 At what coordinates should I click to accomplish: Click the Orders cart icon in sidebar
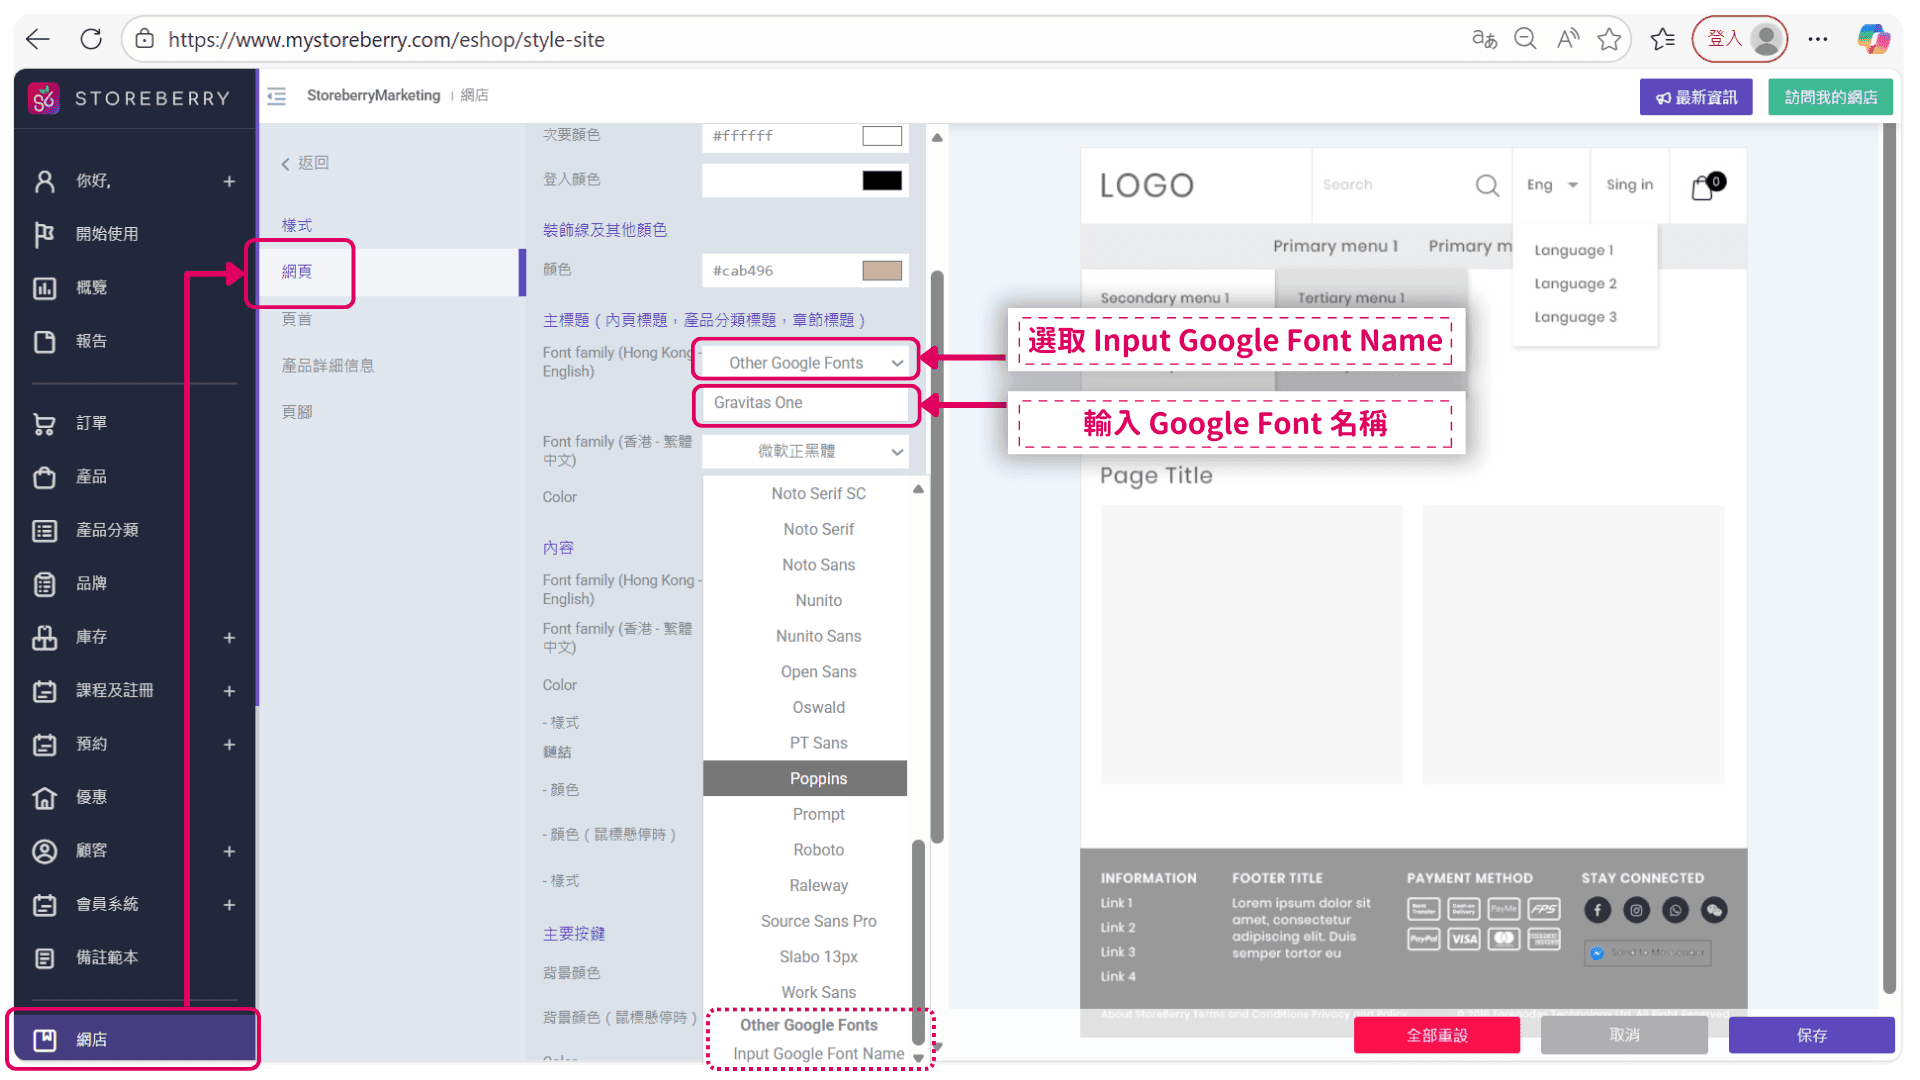click(x=44, y=424)
